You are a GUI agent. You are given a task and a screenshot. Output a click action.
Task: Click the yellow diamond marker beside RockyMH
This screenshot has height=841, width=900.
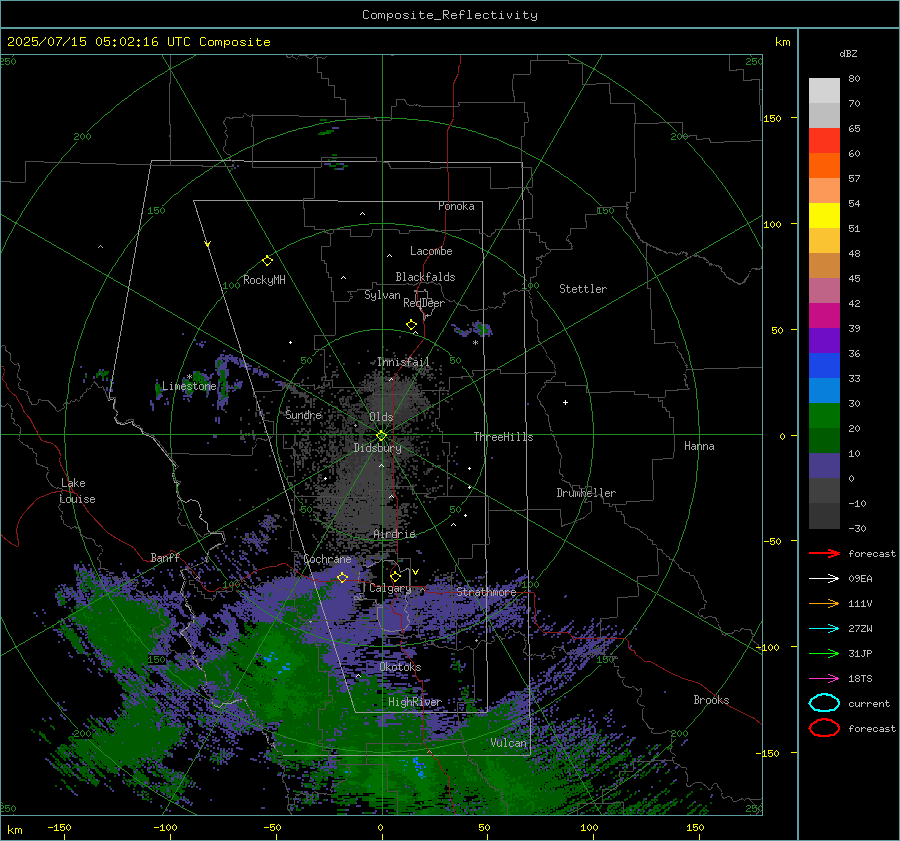pos(267,261)
